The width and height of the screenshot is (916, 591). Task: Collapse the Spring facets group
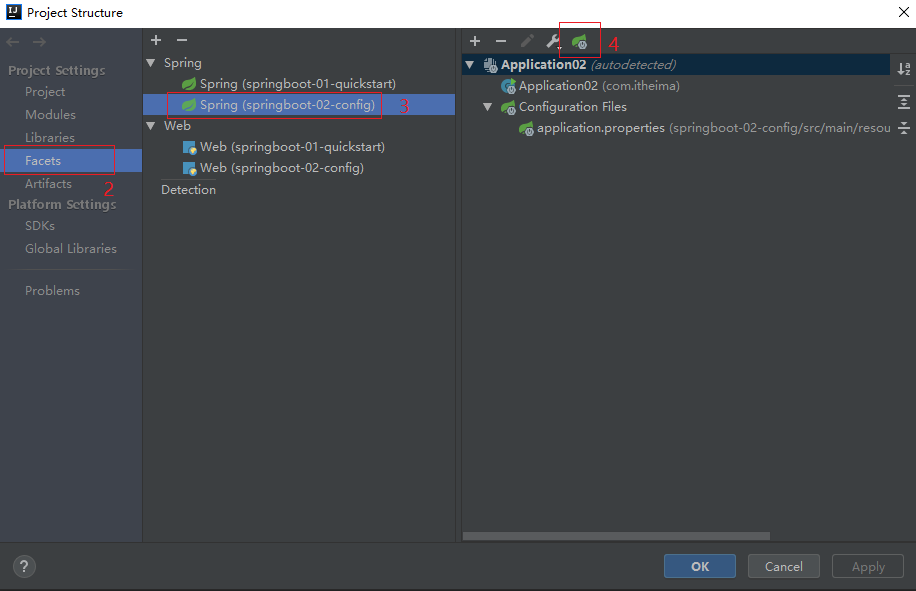(152, 63)
